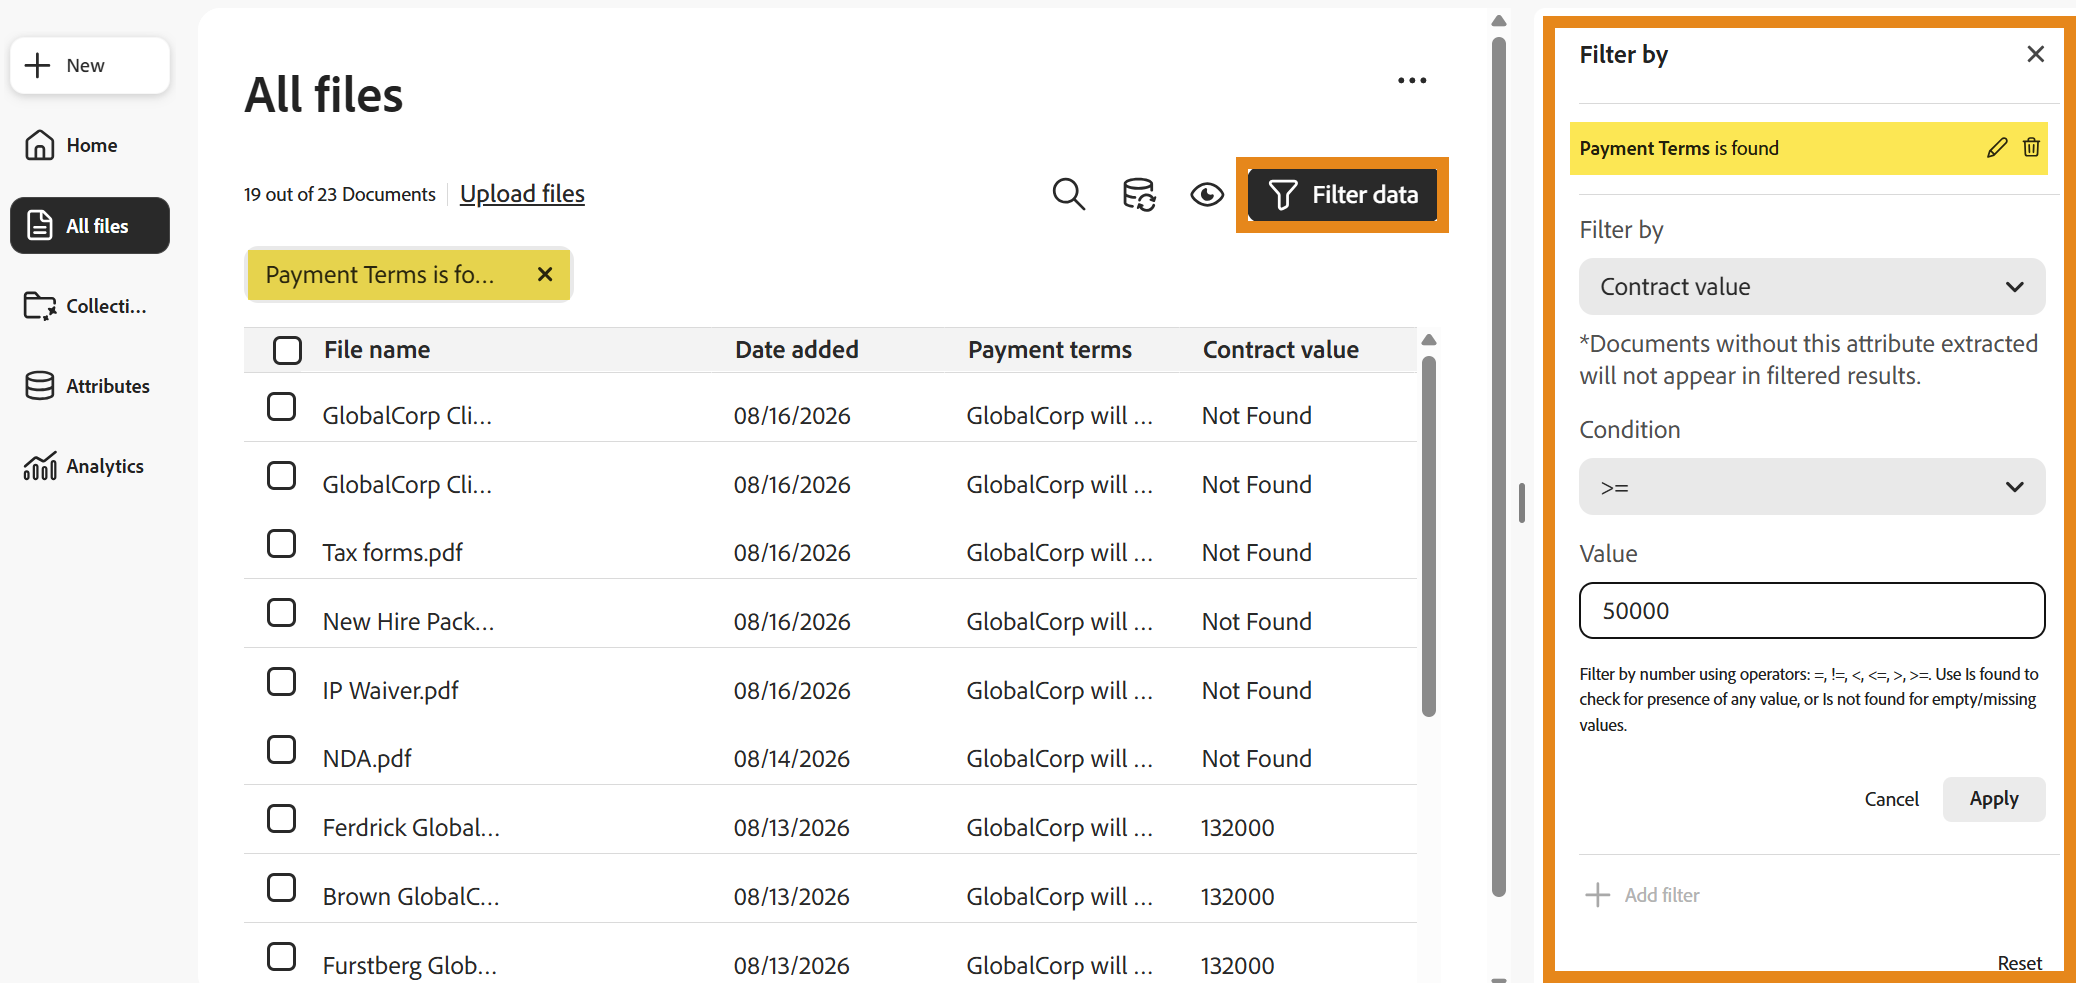Select All files in sidebar

click(90, 225)
